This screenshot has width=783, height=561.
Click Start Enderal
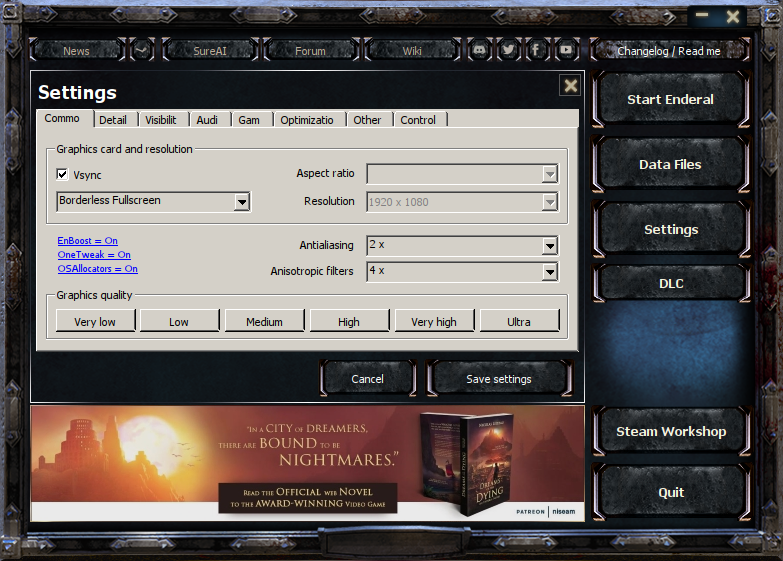(671, 99)
